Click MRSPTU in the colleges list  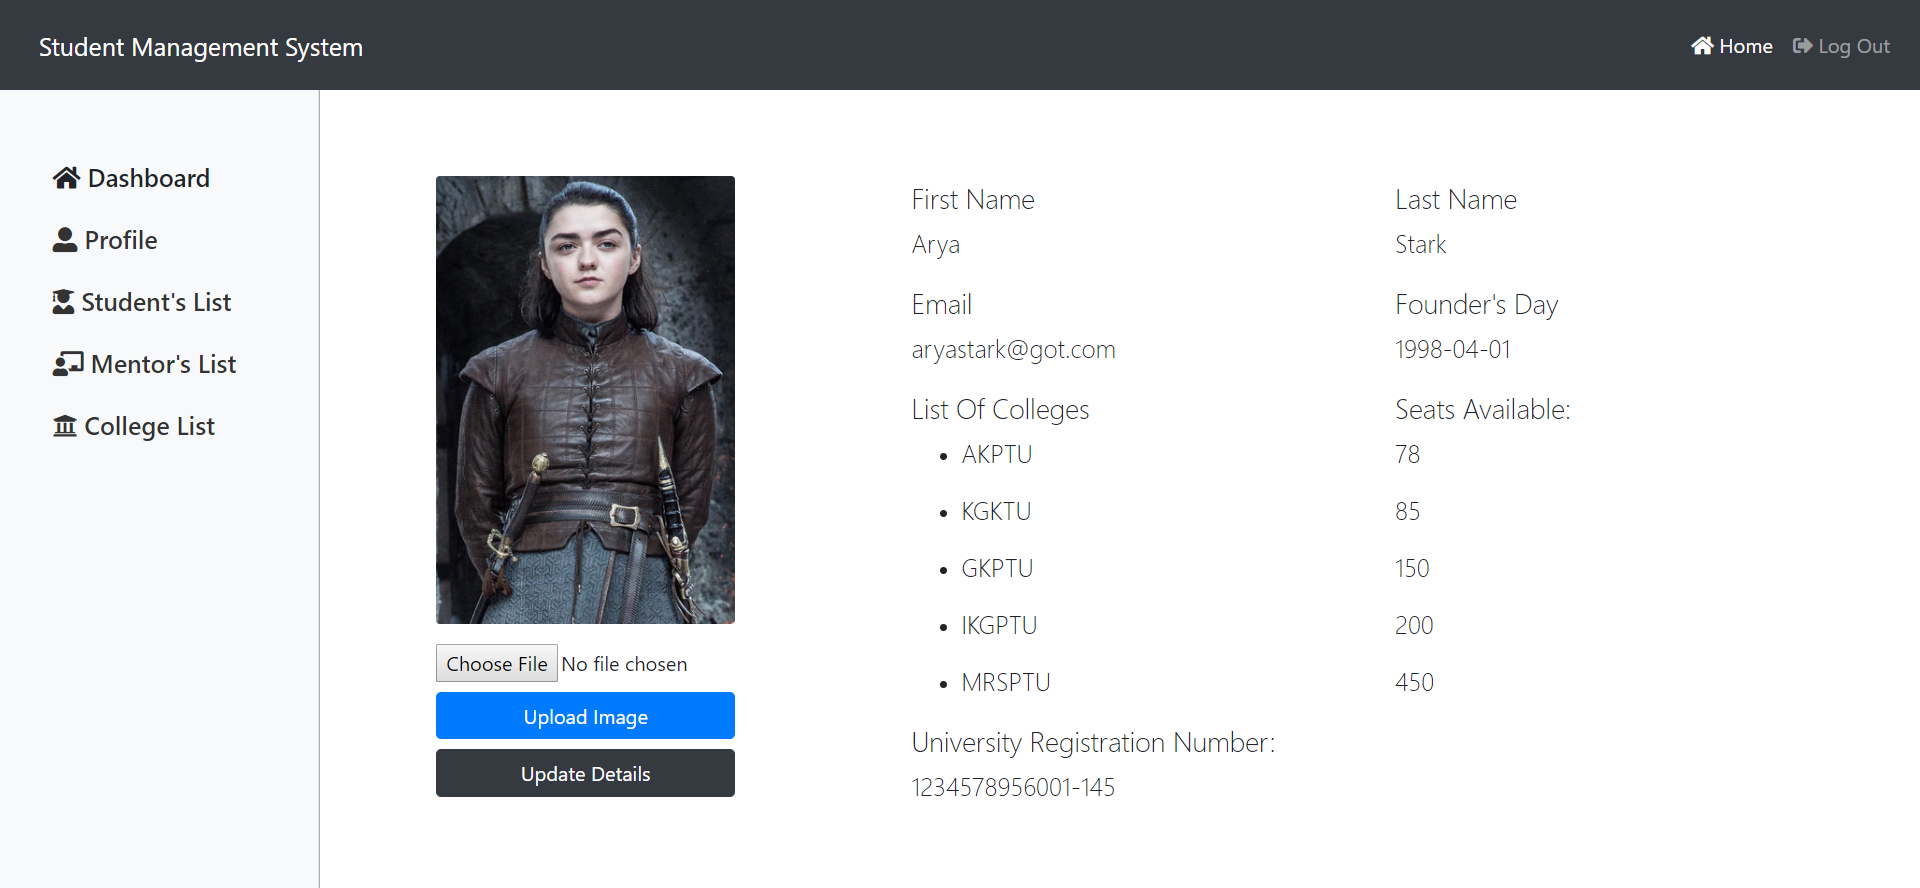coord(1006,683)
